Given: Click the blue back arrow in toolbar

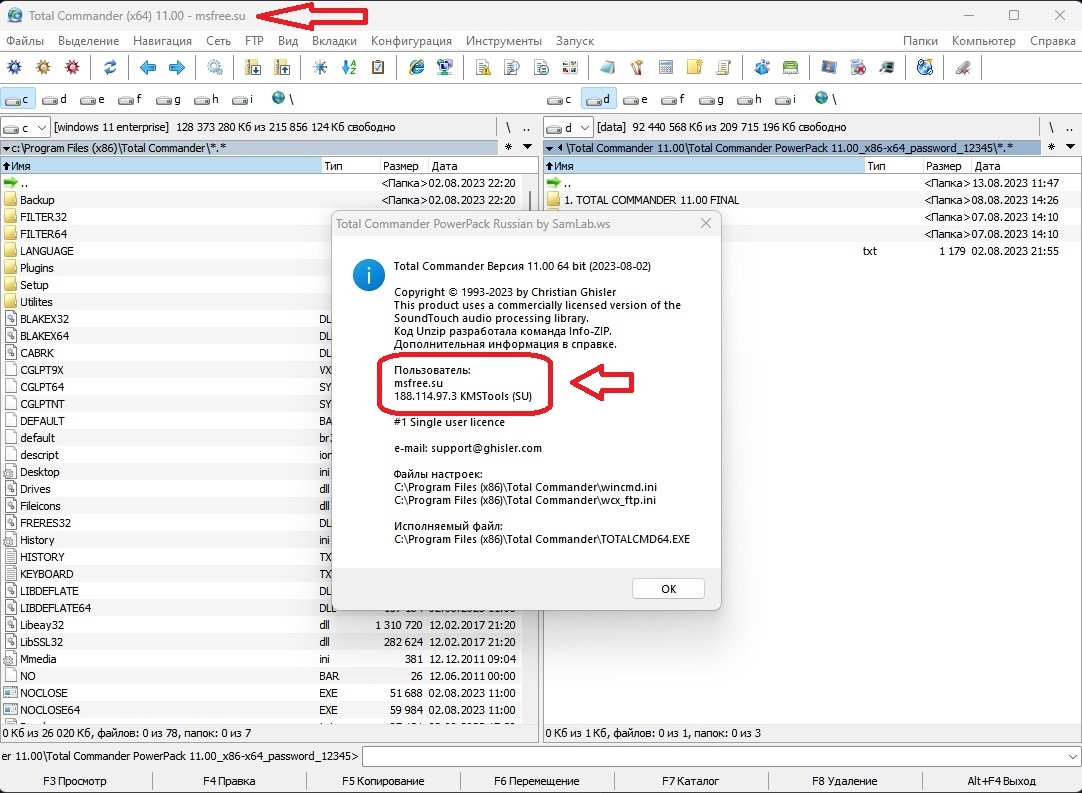Looking at the screenshot, I should (148, 68).
